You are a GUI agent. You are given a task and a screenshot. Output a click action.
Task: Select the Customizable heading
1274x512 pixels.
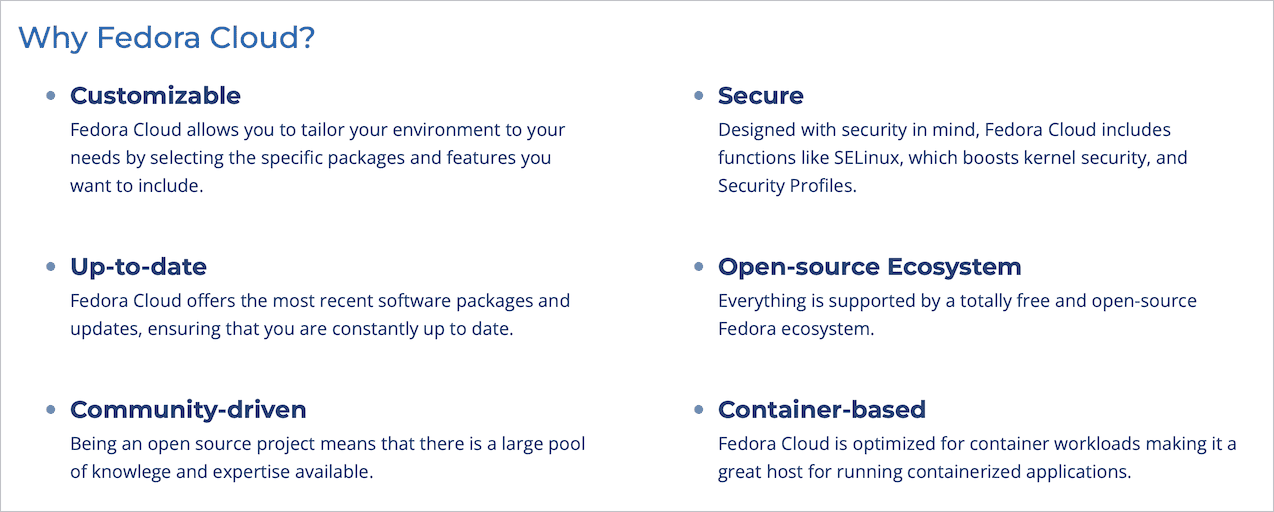[x=155, y=96]
